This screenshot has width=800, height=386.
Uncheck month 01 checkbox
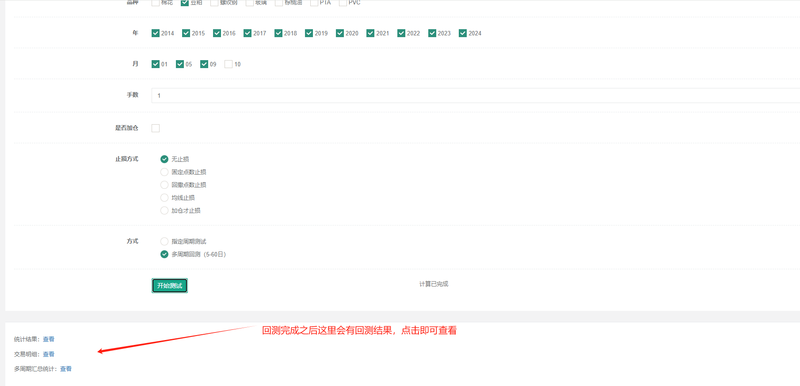[156, 64]
